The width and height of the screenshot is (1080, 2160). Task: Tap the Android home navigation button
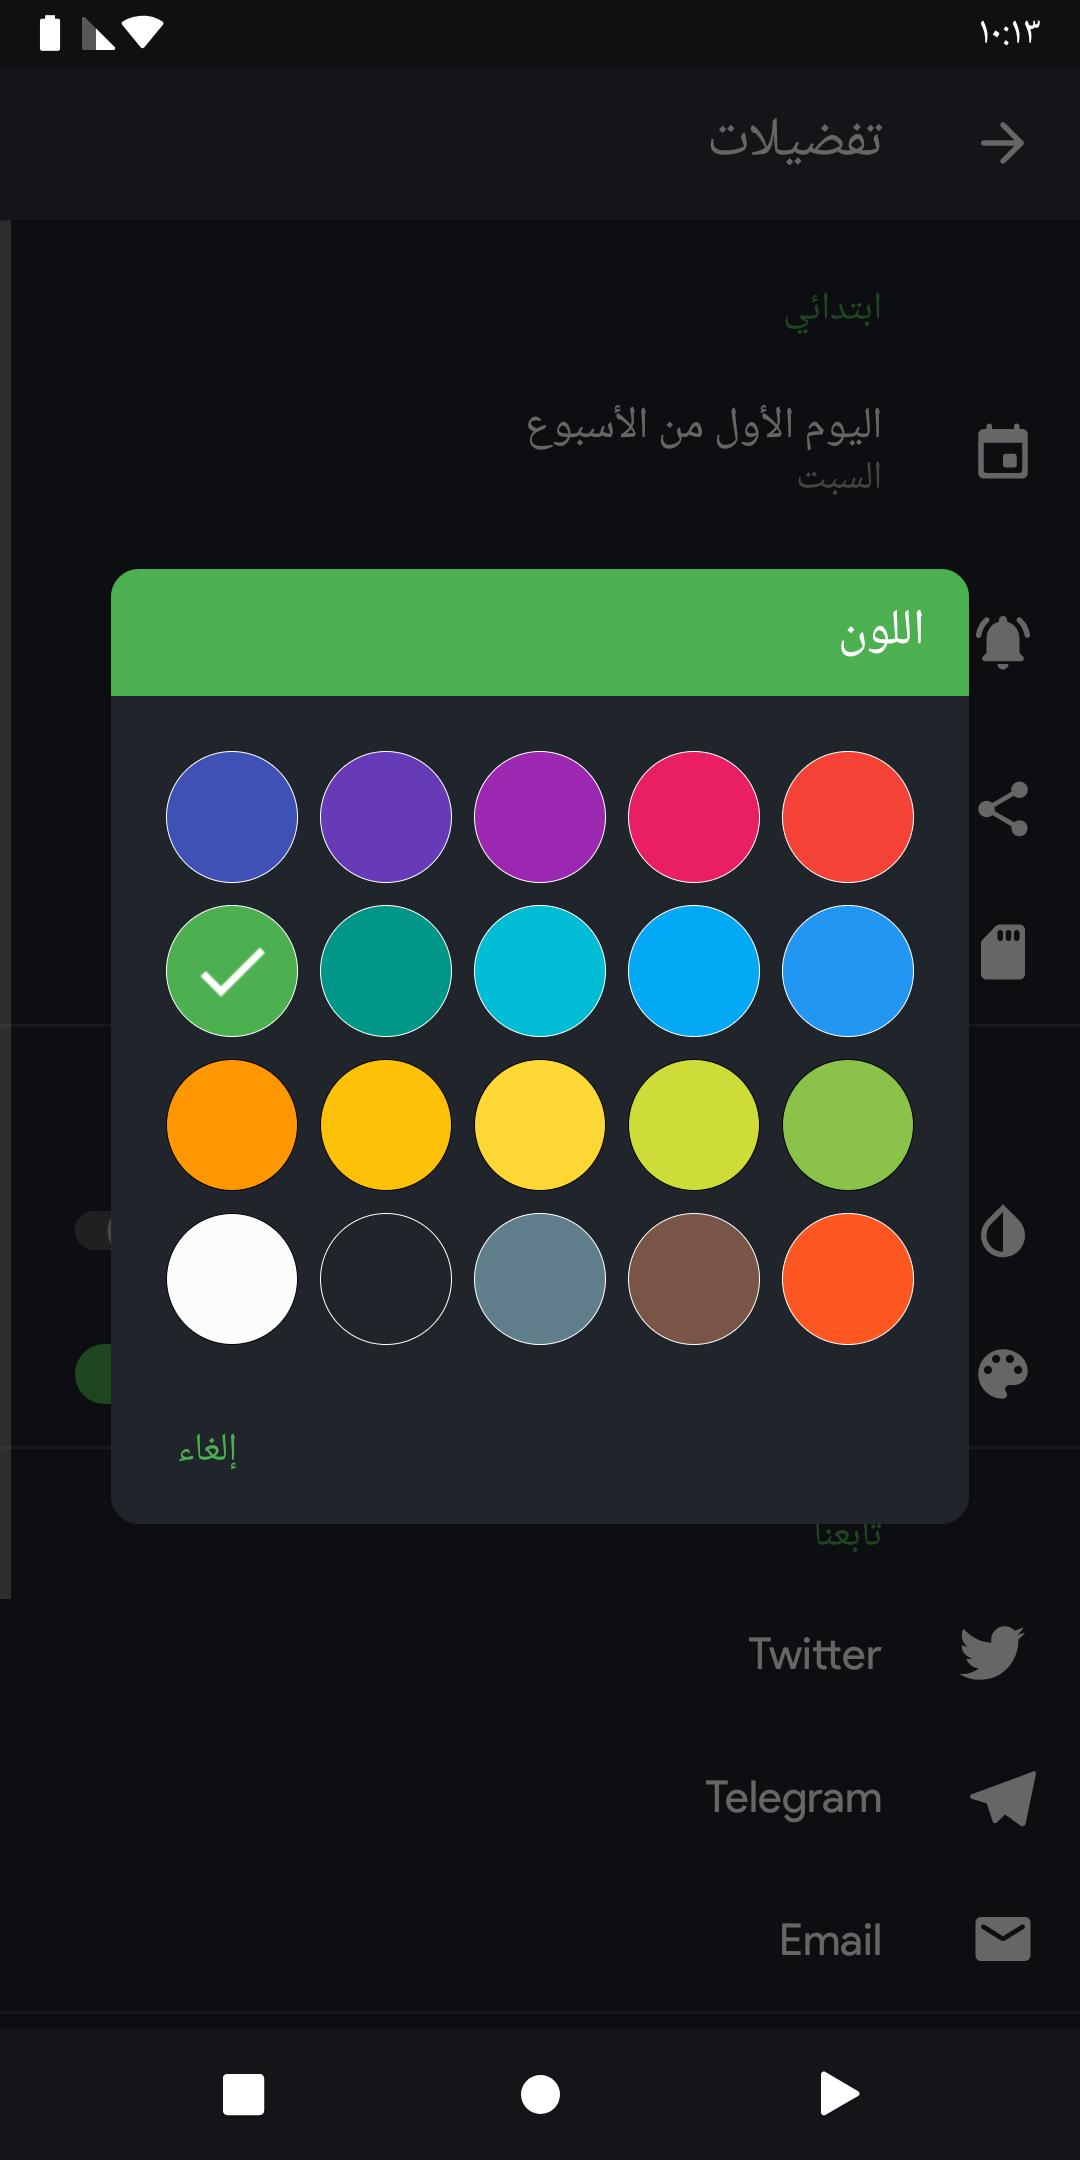tap(540, 2094)
